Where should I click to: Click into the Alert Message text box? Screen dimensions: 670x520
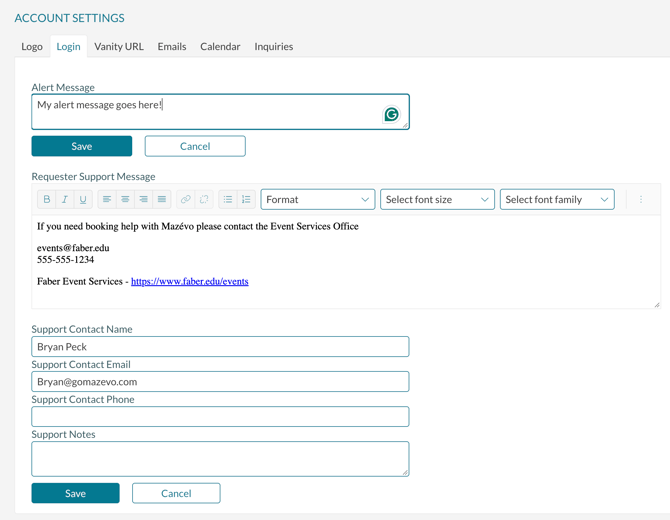tap(220, 112)
